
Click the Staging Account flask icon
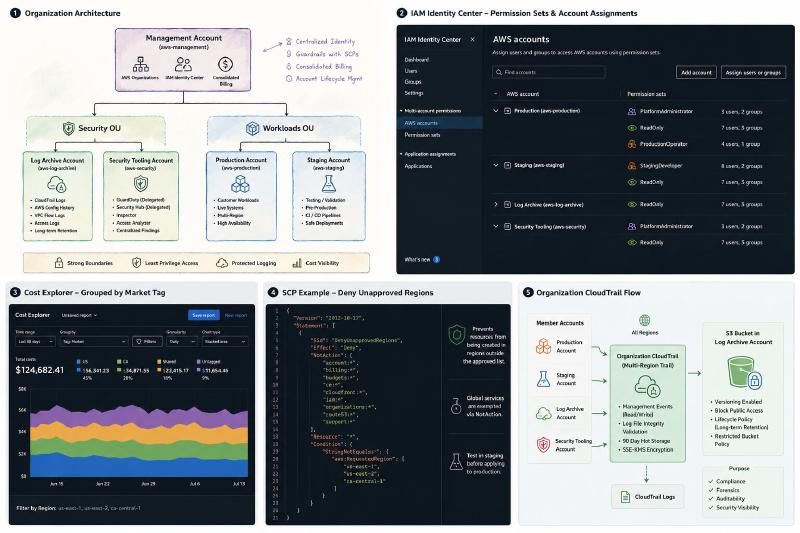[x=329, y=184]
